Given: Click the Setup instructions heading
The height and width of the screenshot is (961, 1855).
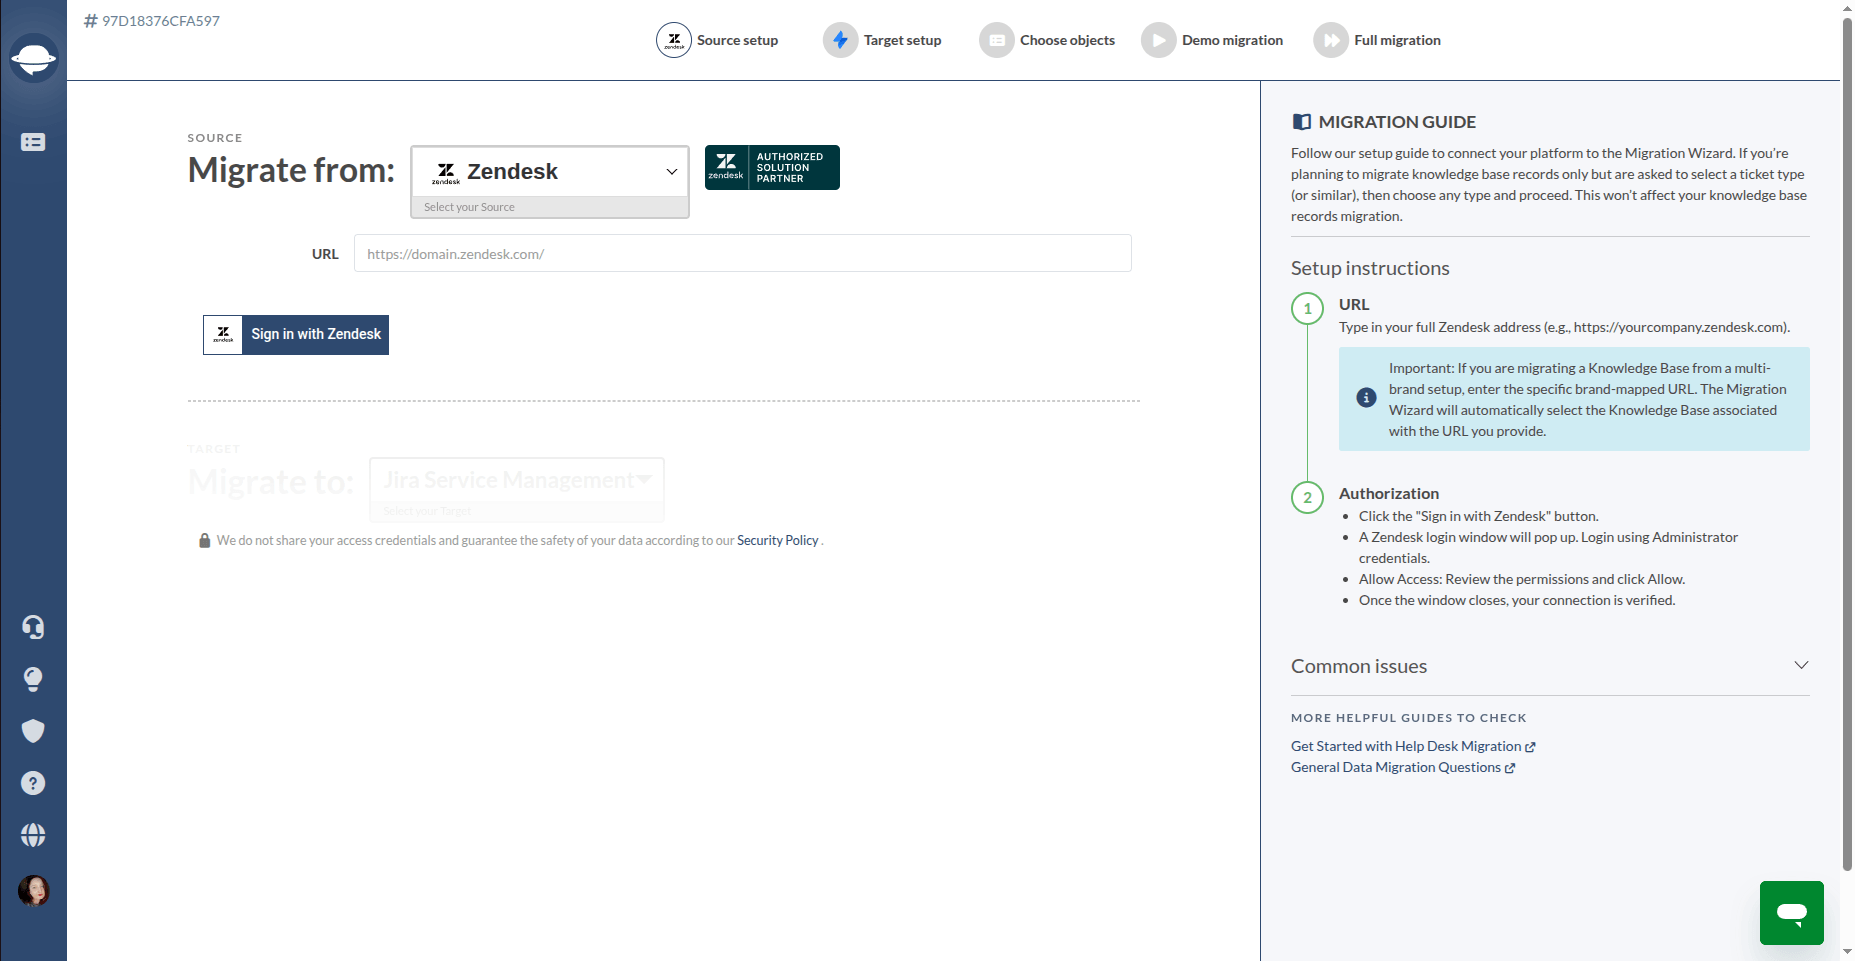Looking at the screenshot, I should click(1370, 268).
